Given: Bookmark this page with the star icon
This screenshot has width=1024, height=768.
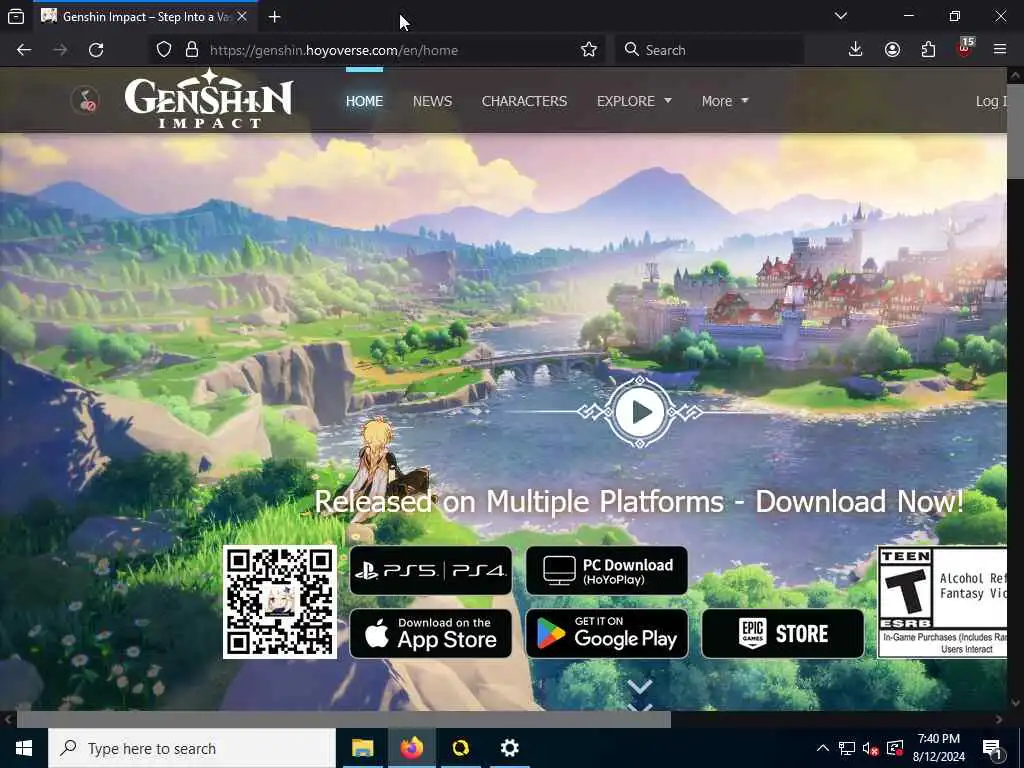Looking at the screenshot, I should pyautogui.click(x=588, y=50).
